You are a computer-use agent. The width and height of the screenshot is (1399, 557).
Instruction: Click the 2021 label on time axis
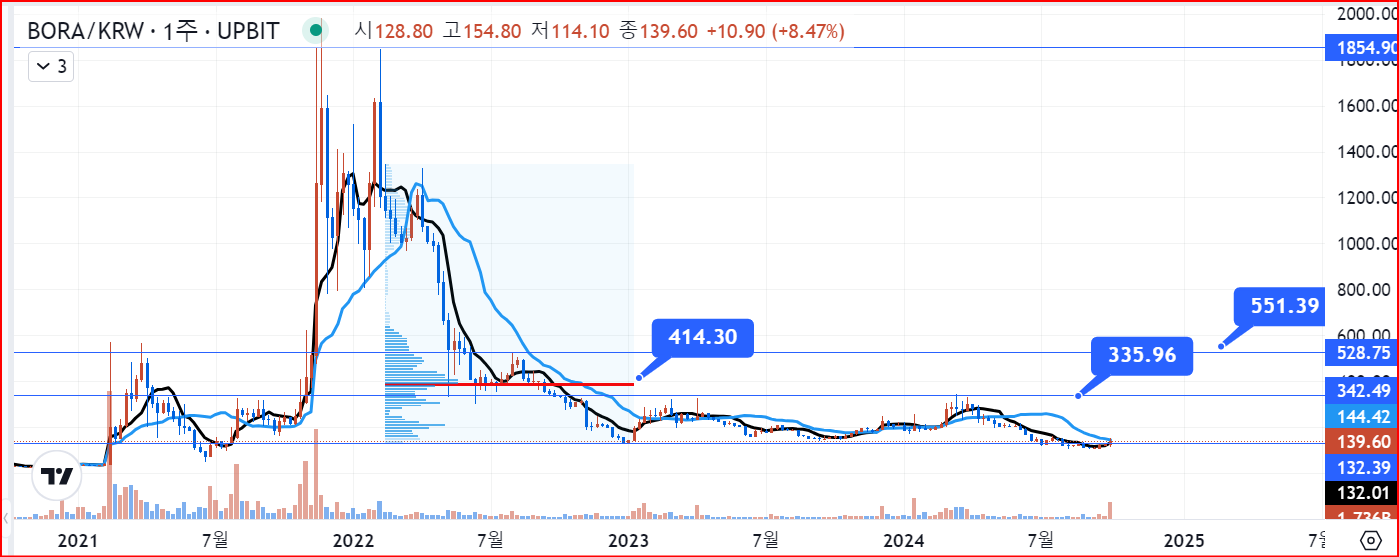[77, 541]
